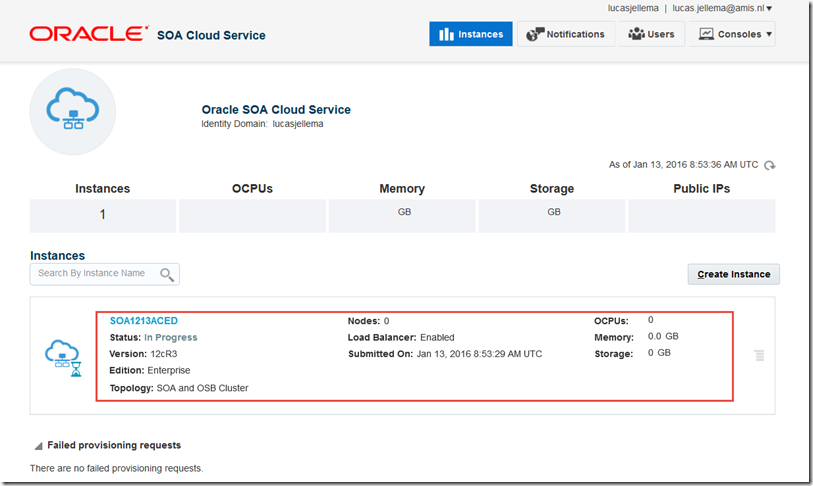Image resolution: width=813 pixels, height=486 pixels.
Task: Click the in-progress instance cloud icon
Action: tap(62, 355)
